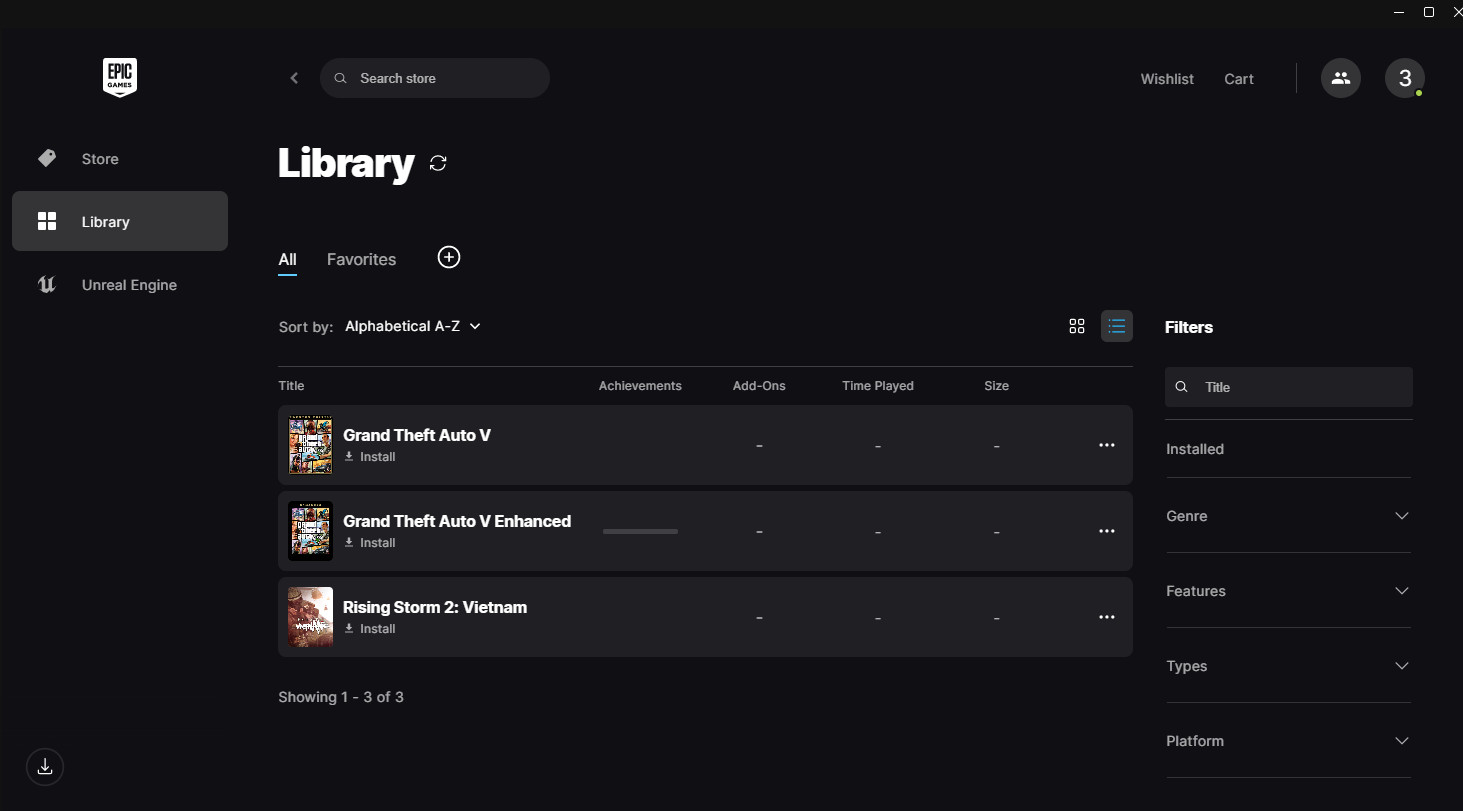This screenshot has width=1463, height=811.
Task: Open more options for Grand Theft Auto V Enhanced
Action: (x=1106, y=531)
